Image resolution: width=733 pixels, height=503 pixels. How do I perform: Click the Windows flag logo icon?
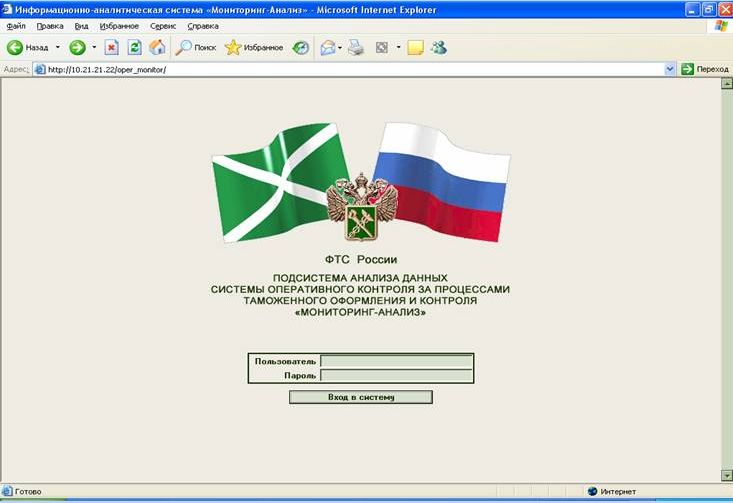point(721,26)
